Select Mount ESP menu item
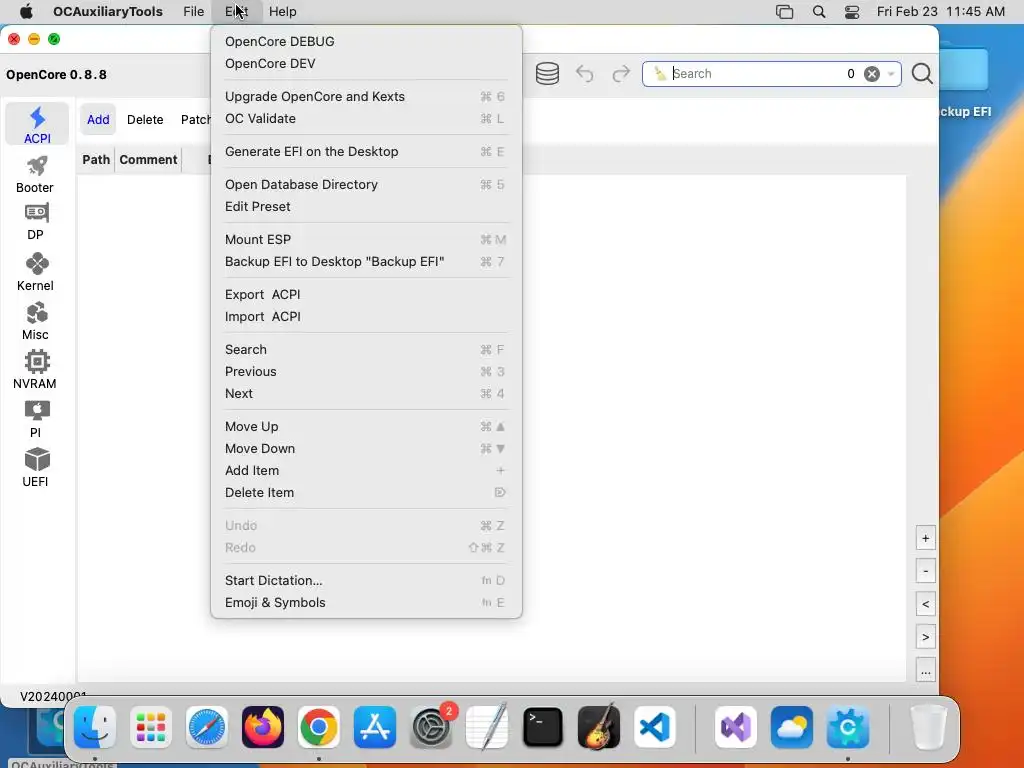Viewport: 1024px width, 768px height. pyautogui.click(x=366, y=240)
